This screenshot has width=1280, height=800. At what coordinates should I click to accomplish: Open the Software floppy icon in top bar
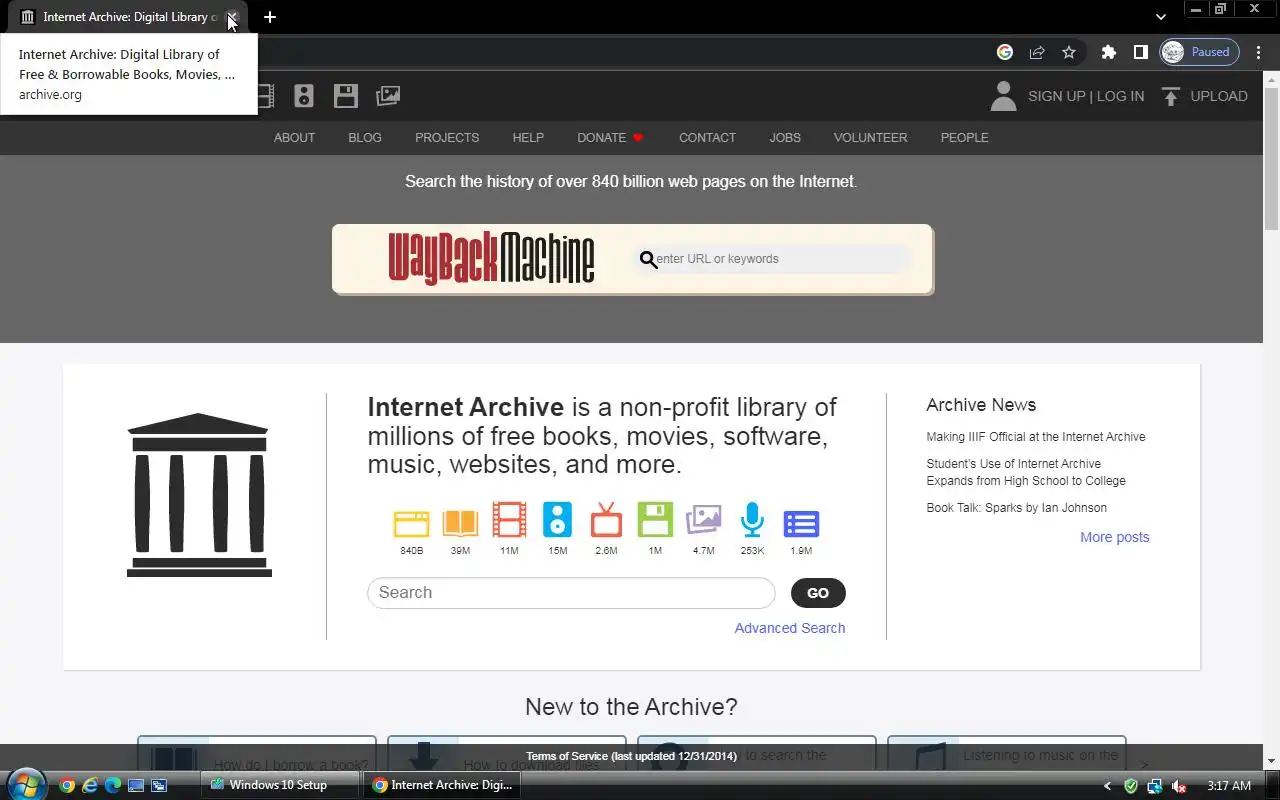pyautogui.click(x=346, y=96)
